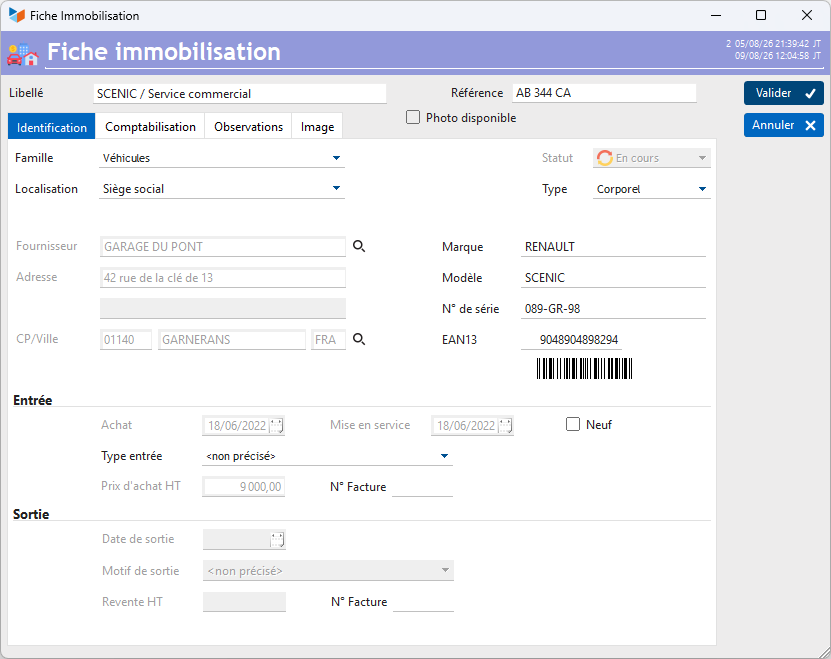Click the Modèle field SCENIC
Image resolution: width=831 pixels, height=659 pixels.
click(613, 278)
